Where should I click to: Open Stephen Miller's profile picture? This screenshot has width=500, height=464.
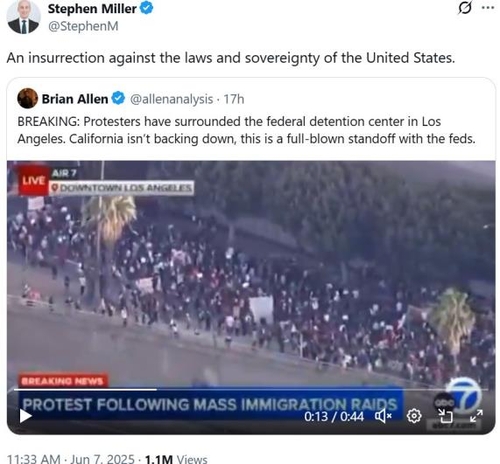(x=23, y=17)
